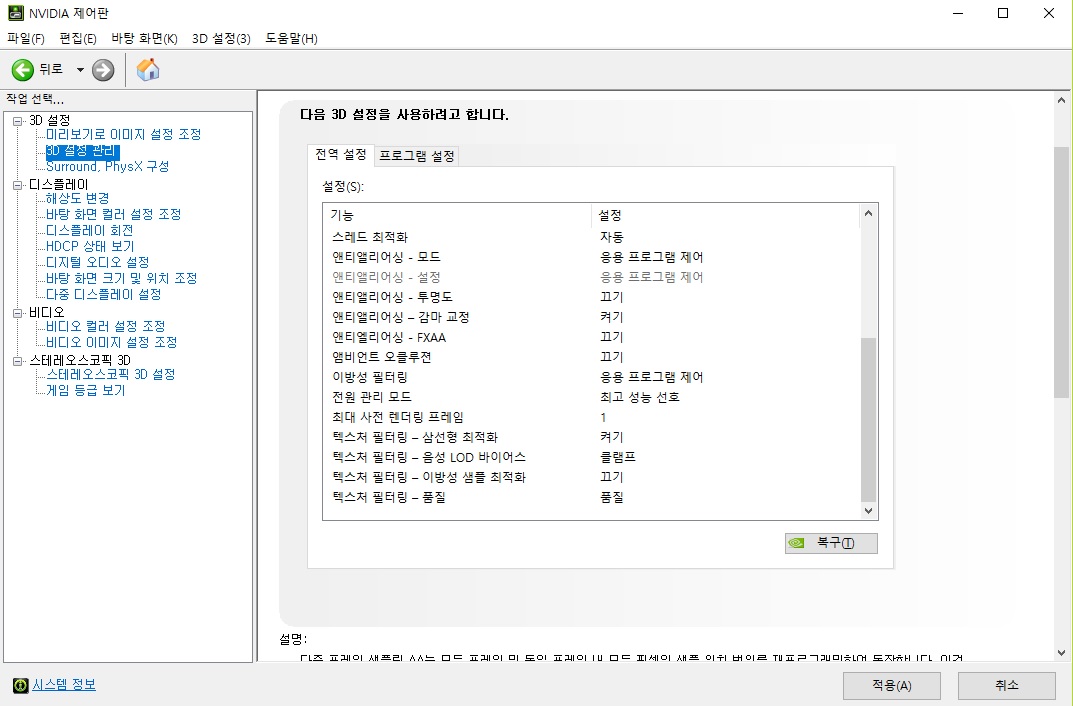Click the 기능 column header

pos(457,215)
